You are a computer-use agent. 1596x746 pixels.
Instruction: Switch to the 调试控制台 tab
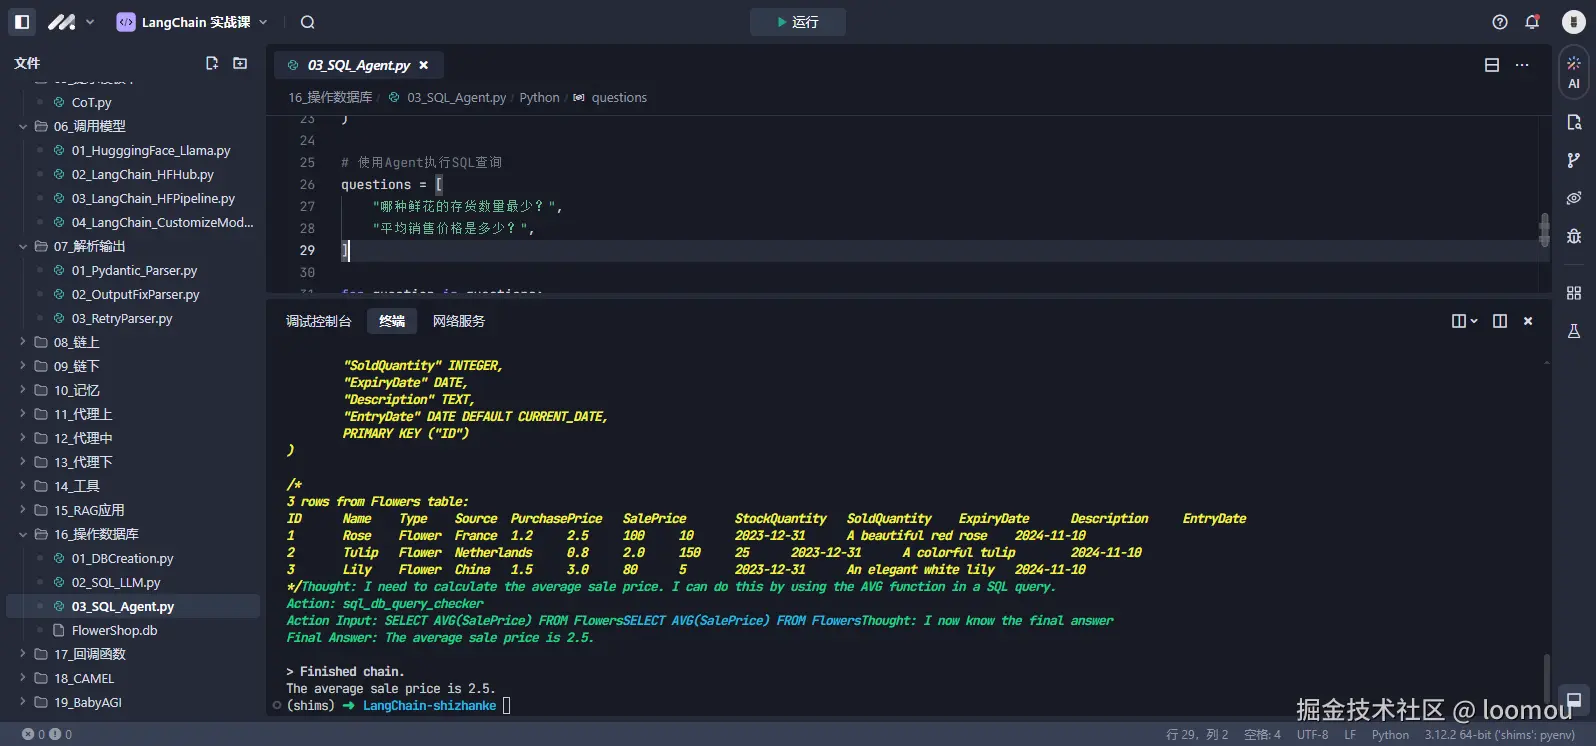tap(318, 321)
